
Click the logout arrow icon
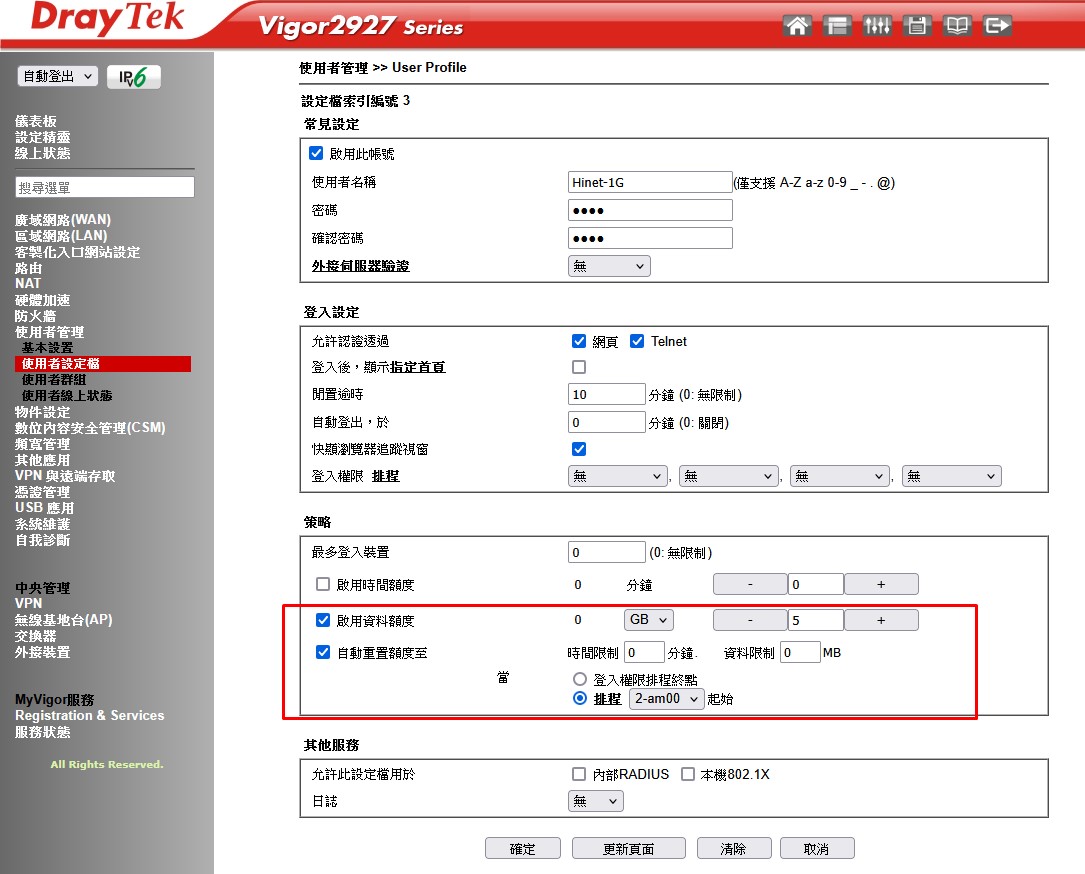coord(997,26)
